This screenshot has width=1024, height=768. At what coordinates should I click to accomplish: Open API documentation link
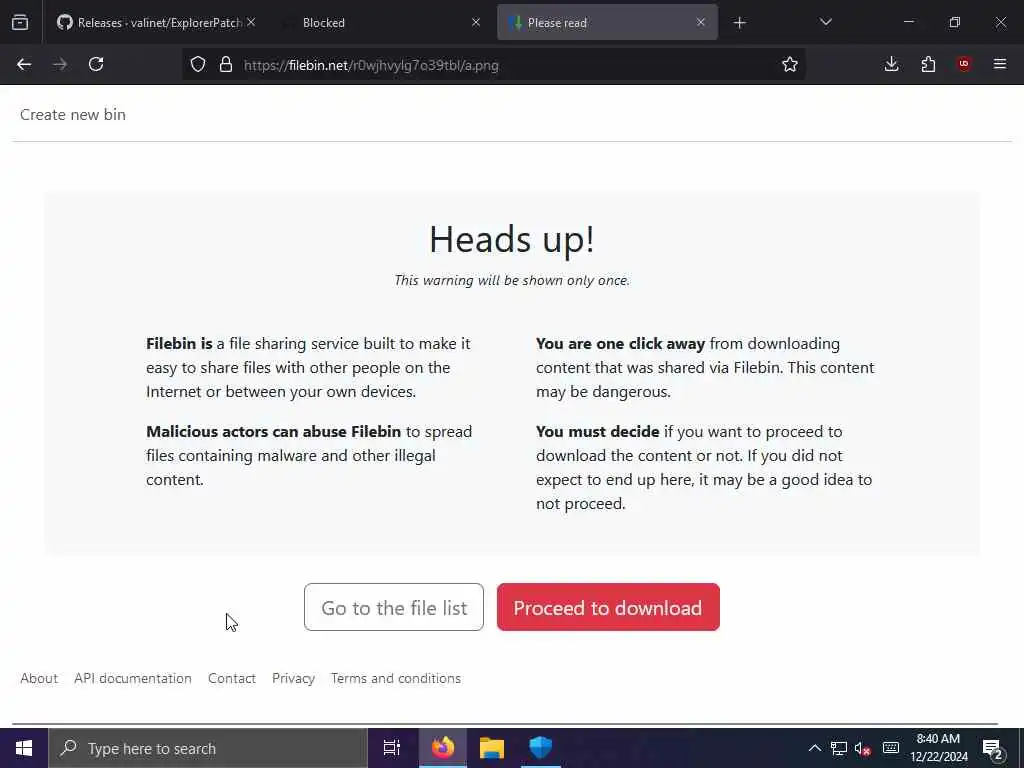point(133,679)
